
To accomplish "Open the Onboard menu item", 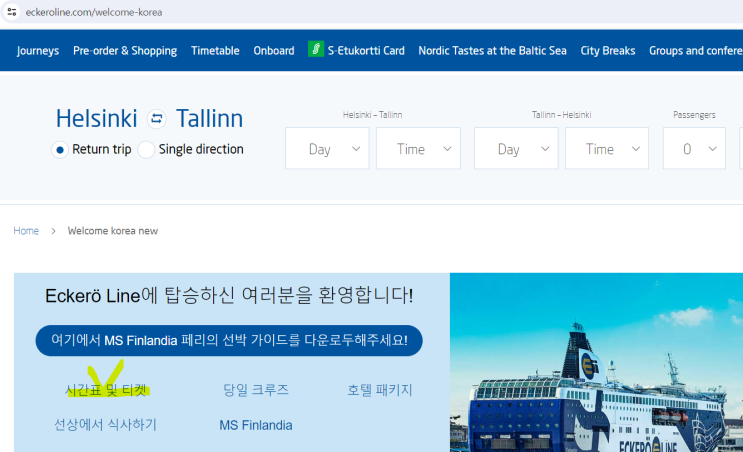I will (x=274, y=51).
